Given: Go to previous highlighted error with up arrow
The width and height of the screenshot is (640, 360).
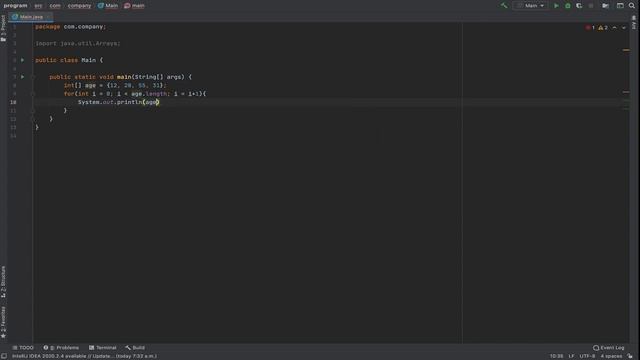Looking at the screenshot, I should (615, 27).
